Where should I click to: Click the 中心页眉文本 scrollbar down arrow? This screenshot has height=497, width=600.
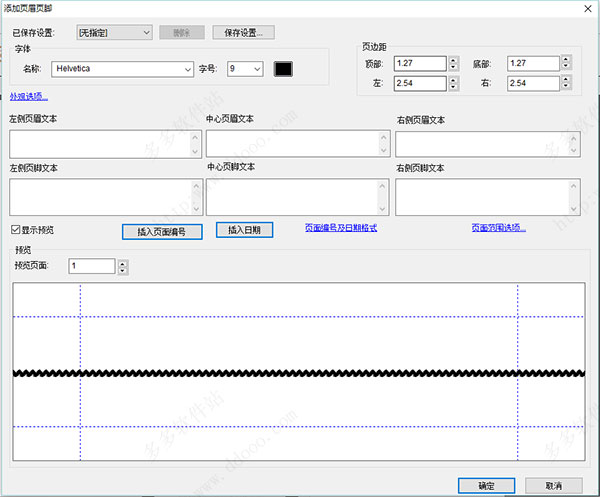pos(384,151)
